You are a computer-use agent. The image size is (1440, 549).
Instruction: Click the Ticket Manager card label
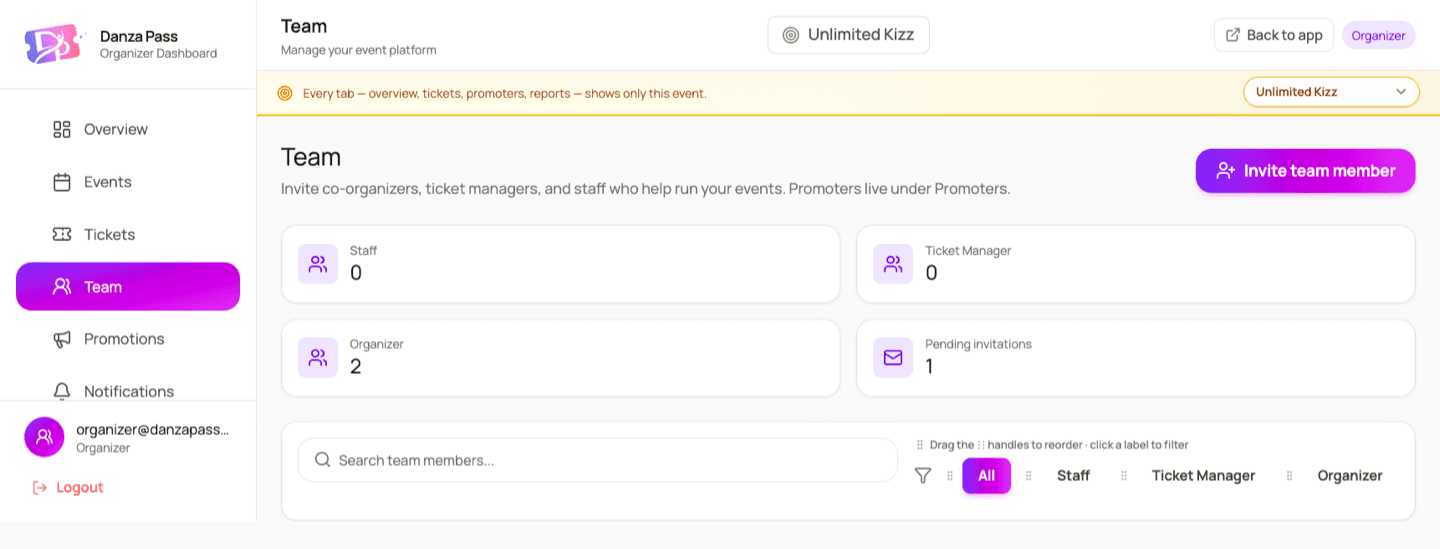point(968,251)
